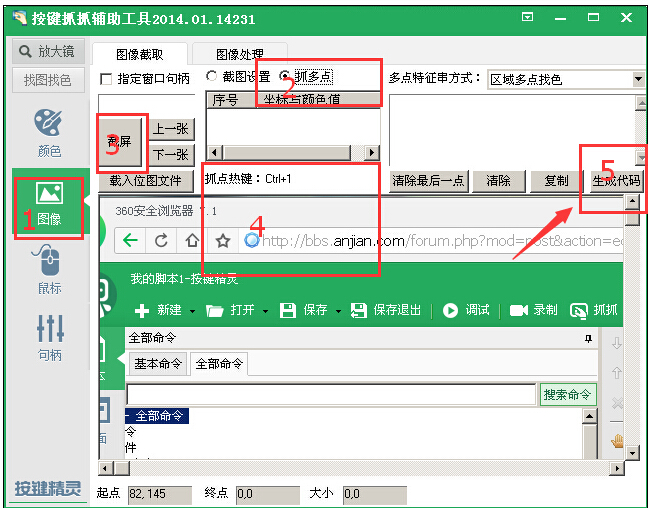Click the 抓抓 capture icon
The width and height of the screenshot is (650, 508).
click(x=579, y=311)
